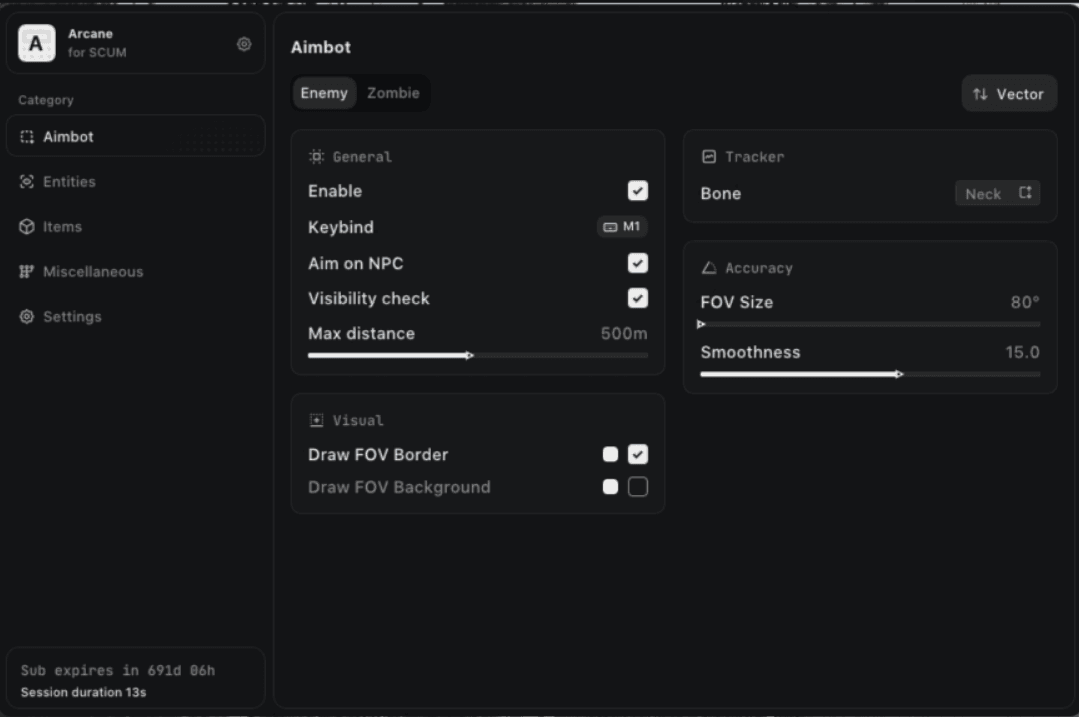Select the Enemy tab
The height and width of the screenshot is (717, 1079).
click(324, 93)
